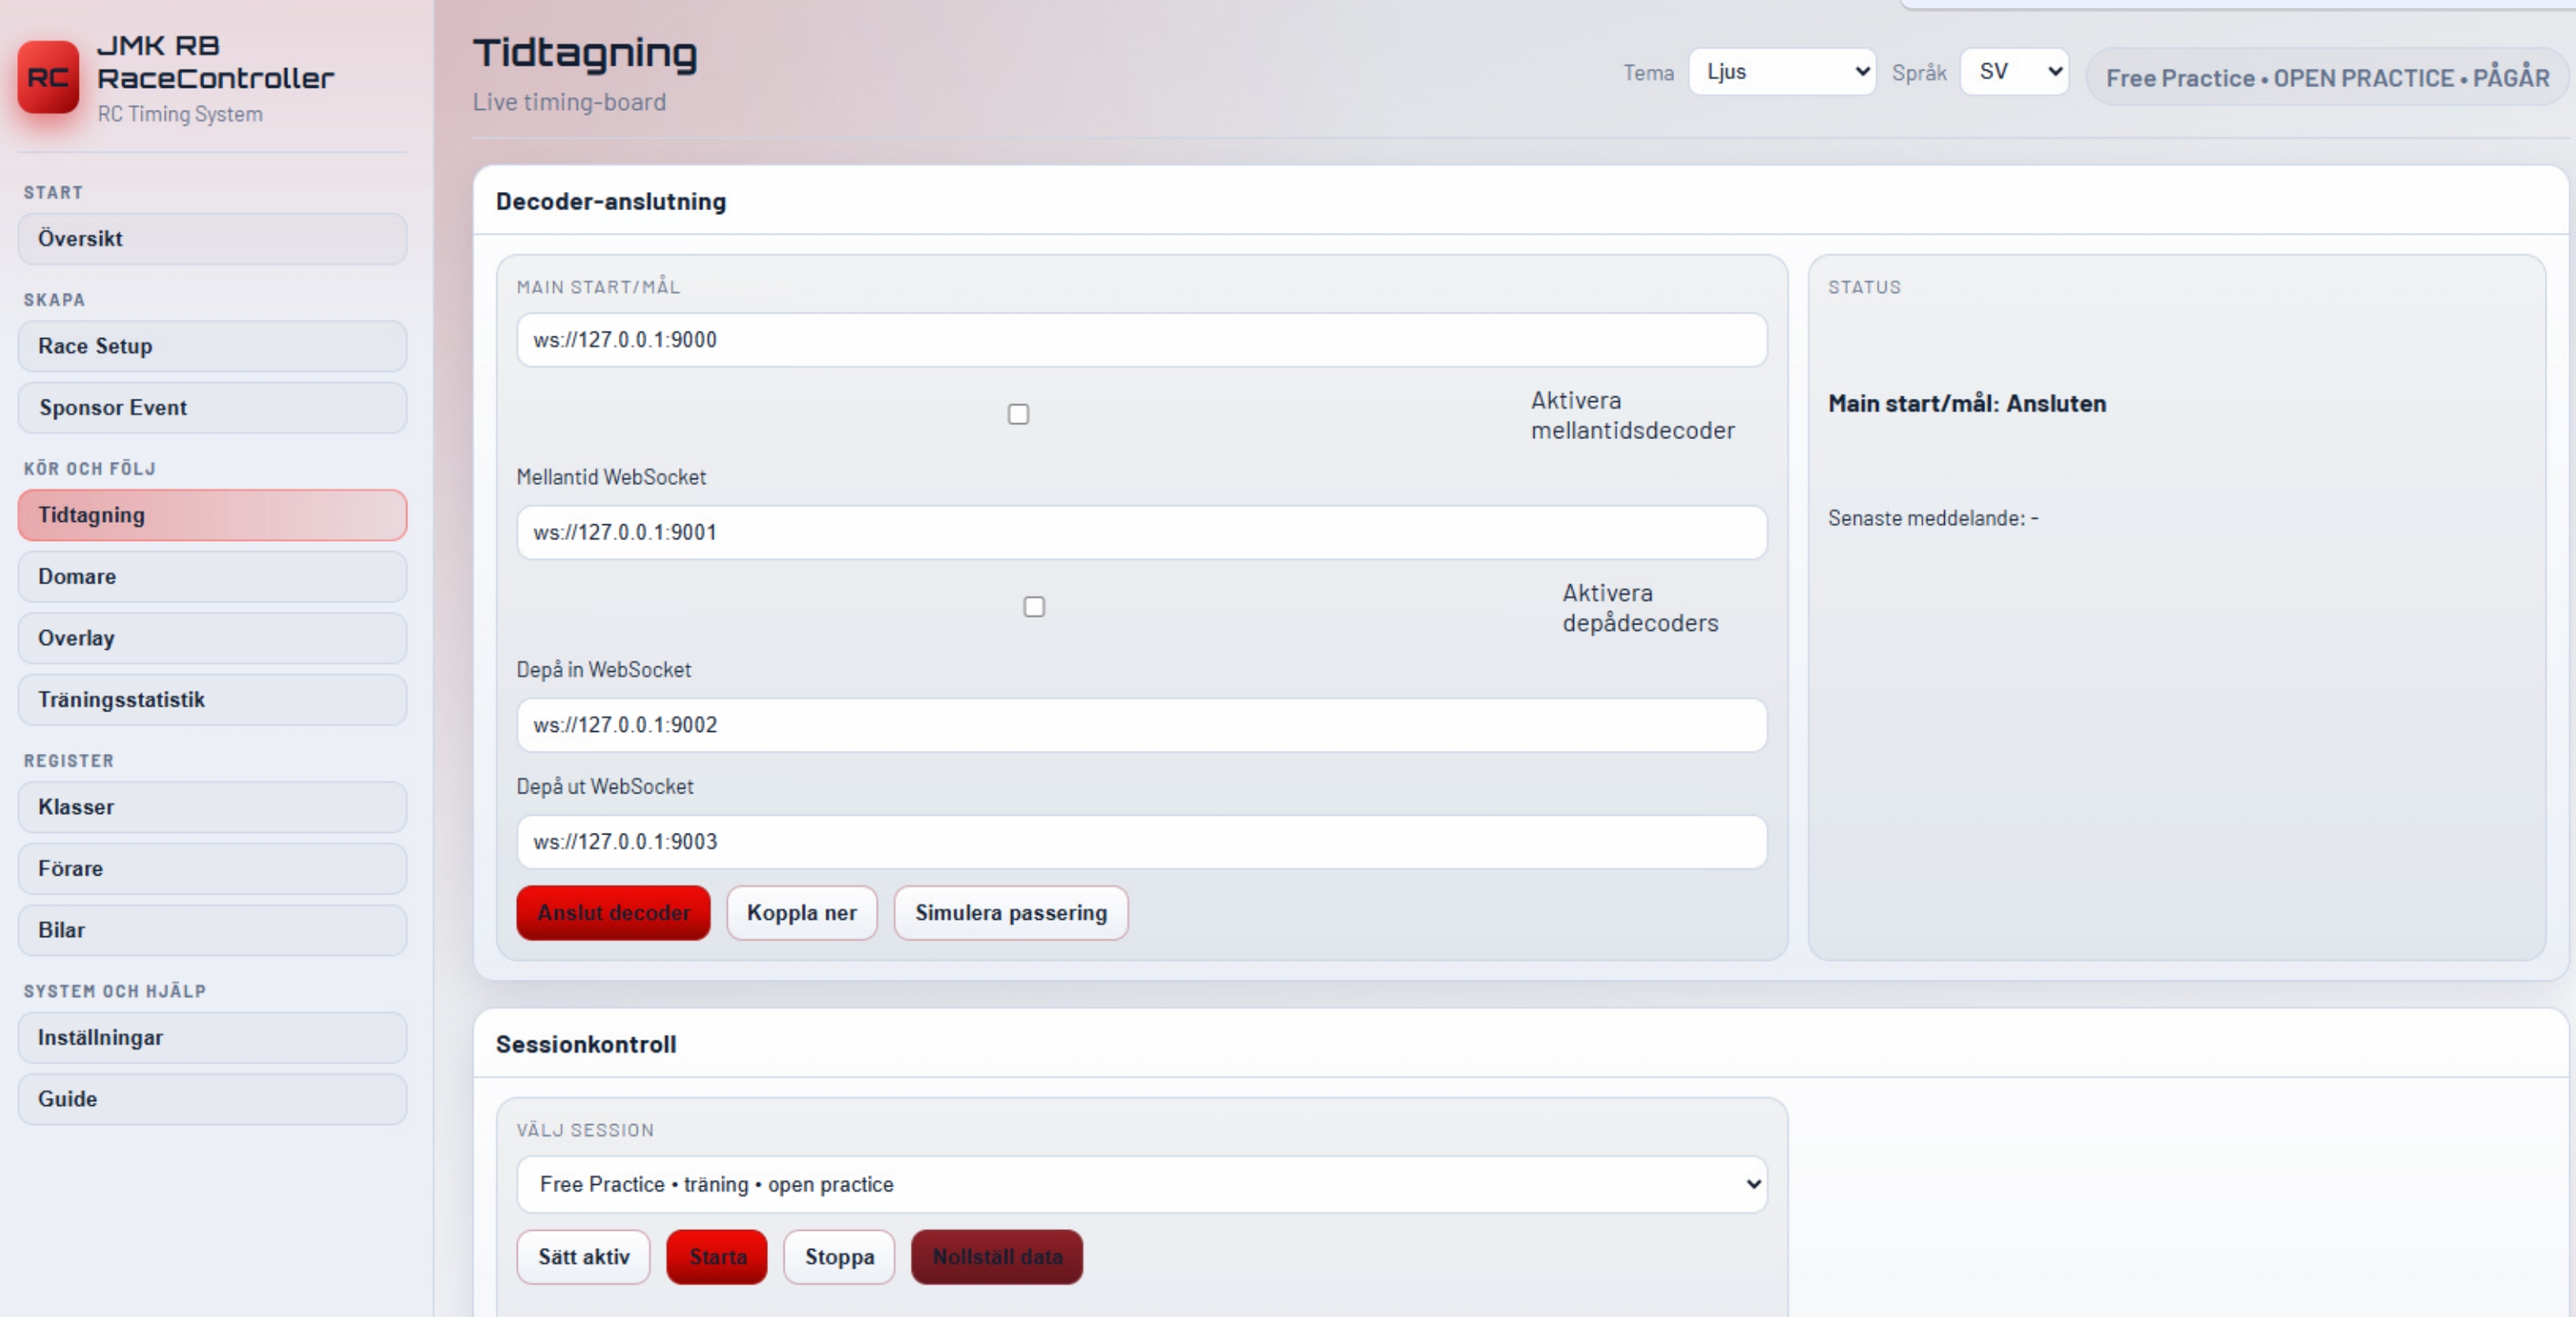Open the Klasser register

(212, 807)
